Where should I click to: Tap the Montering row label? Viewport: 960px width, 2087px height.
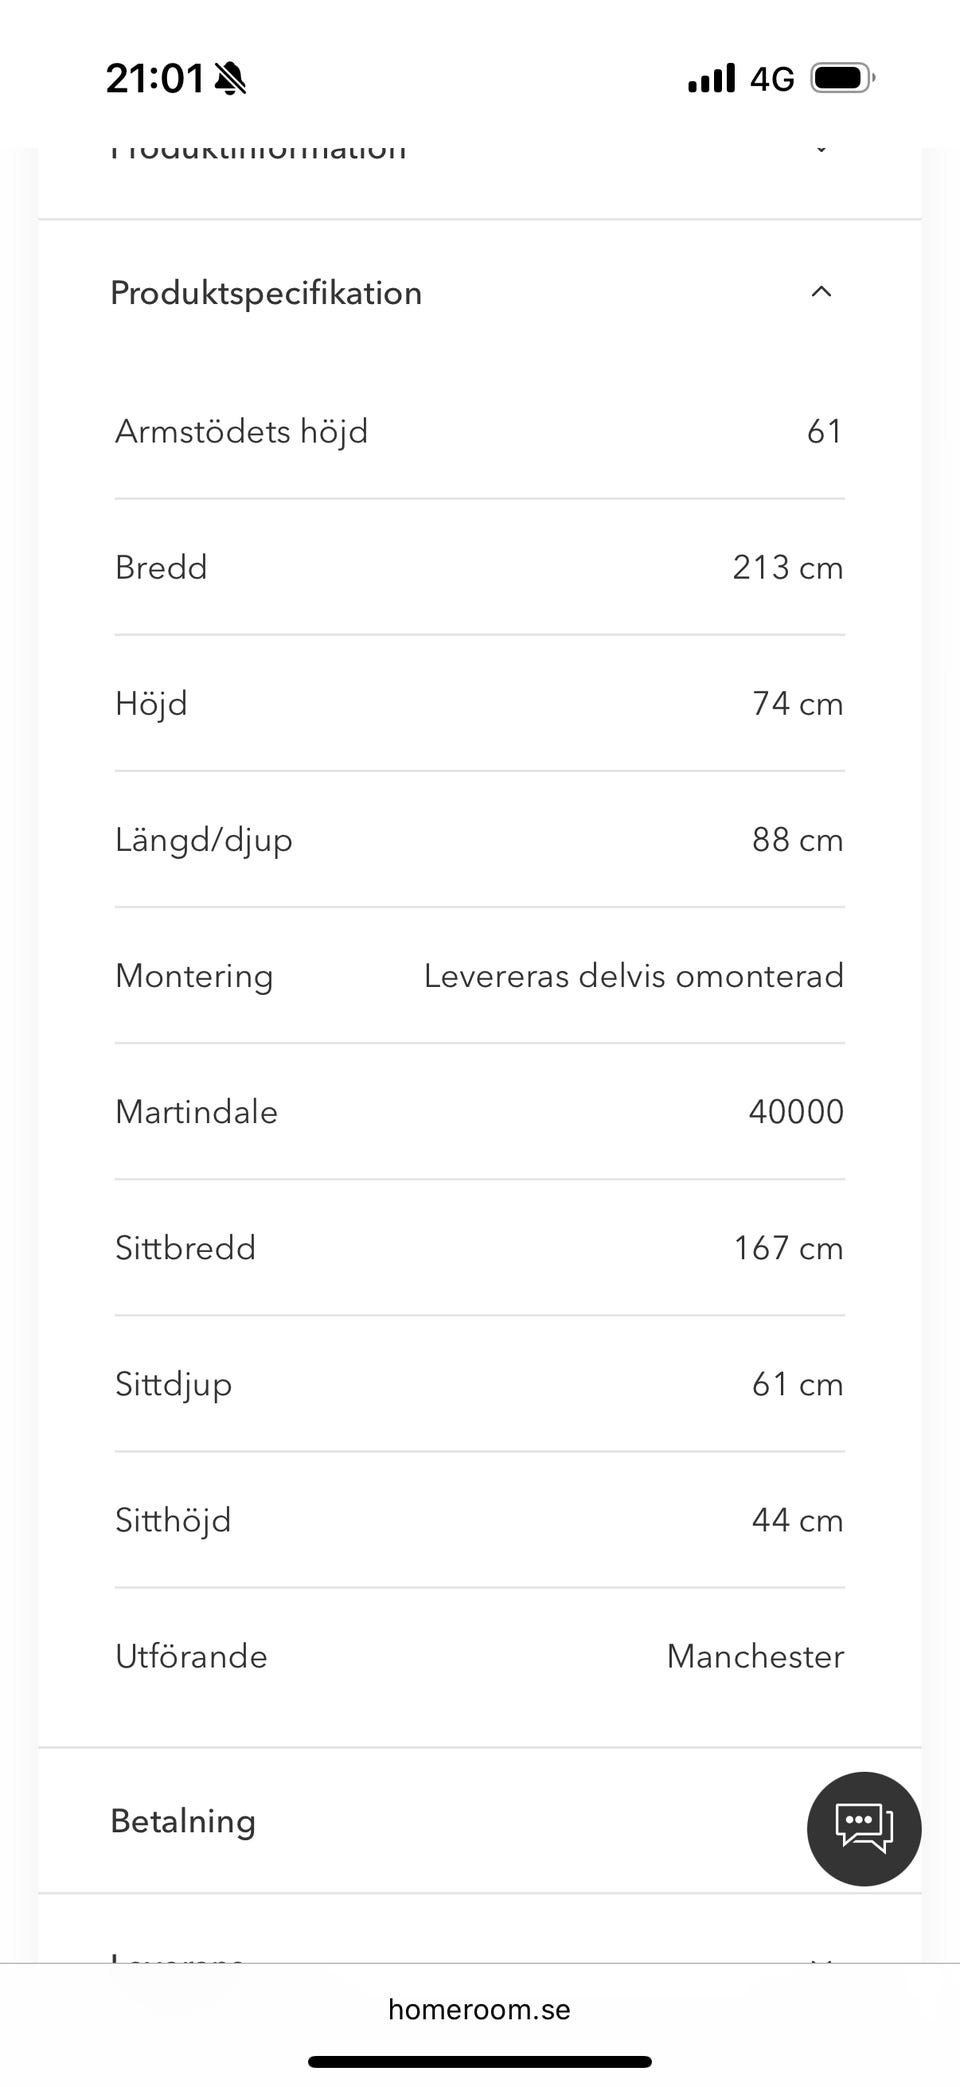194,975
